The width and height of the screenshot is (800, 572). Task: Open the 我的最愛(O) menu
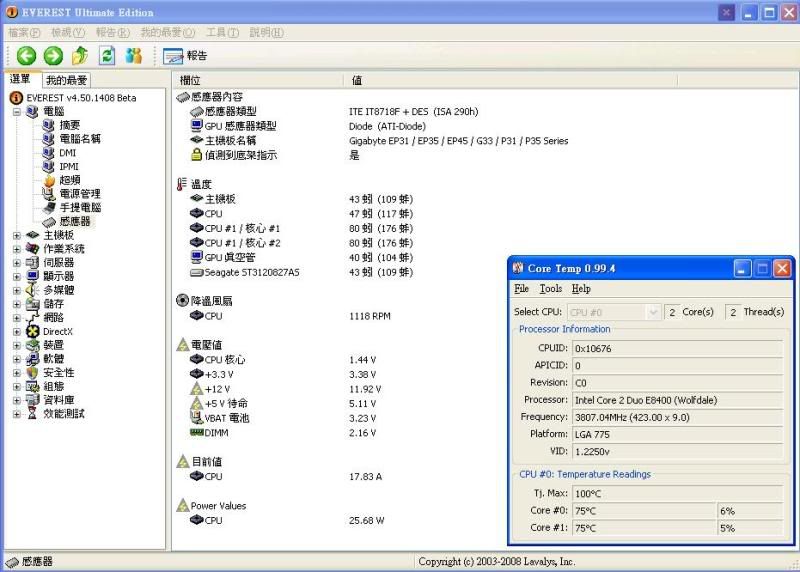tap(168, 33)
